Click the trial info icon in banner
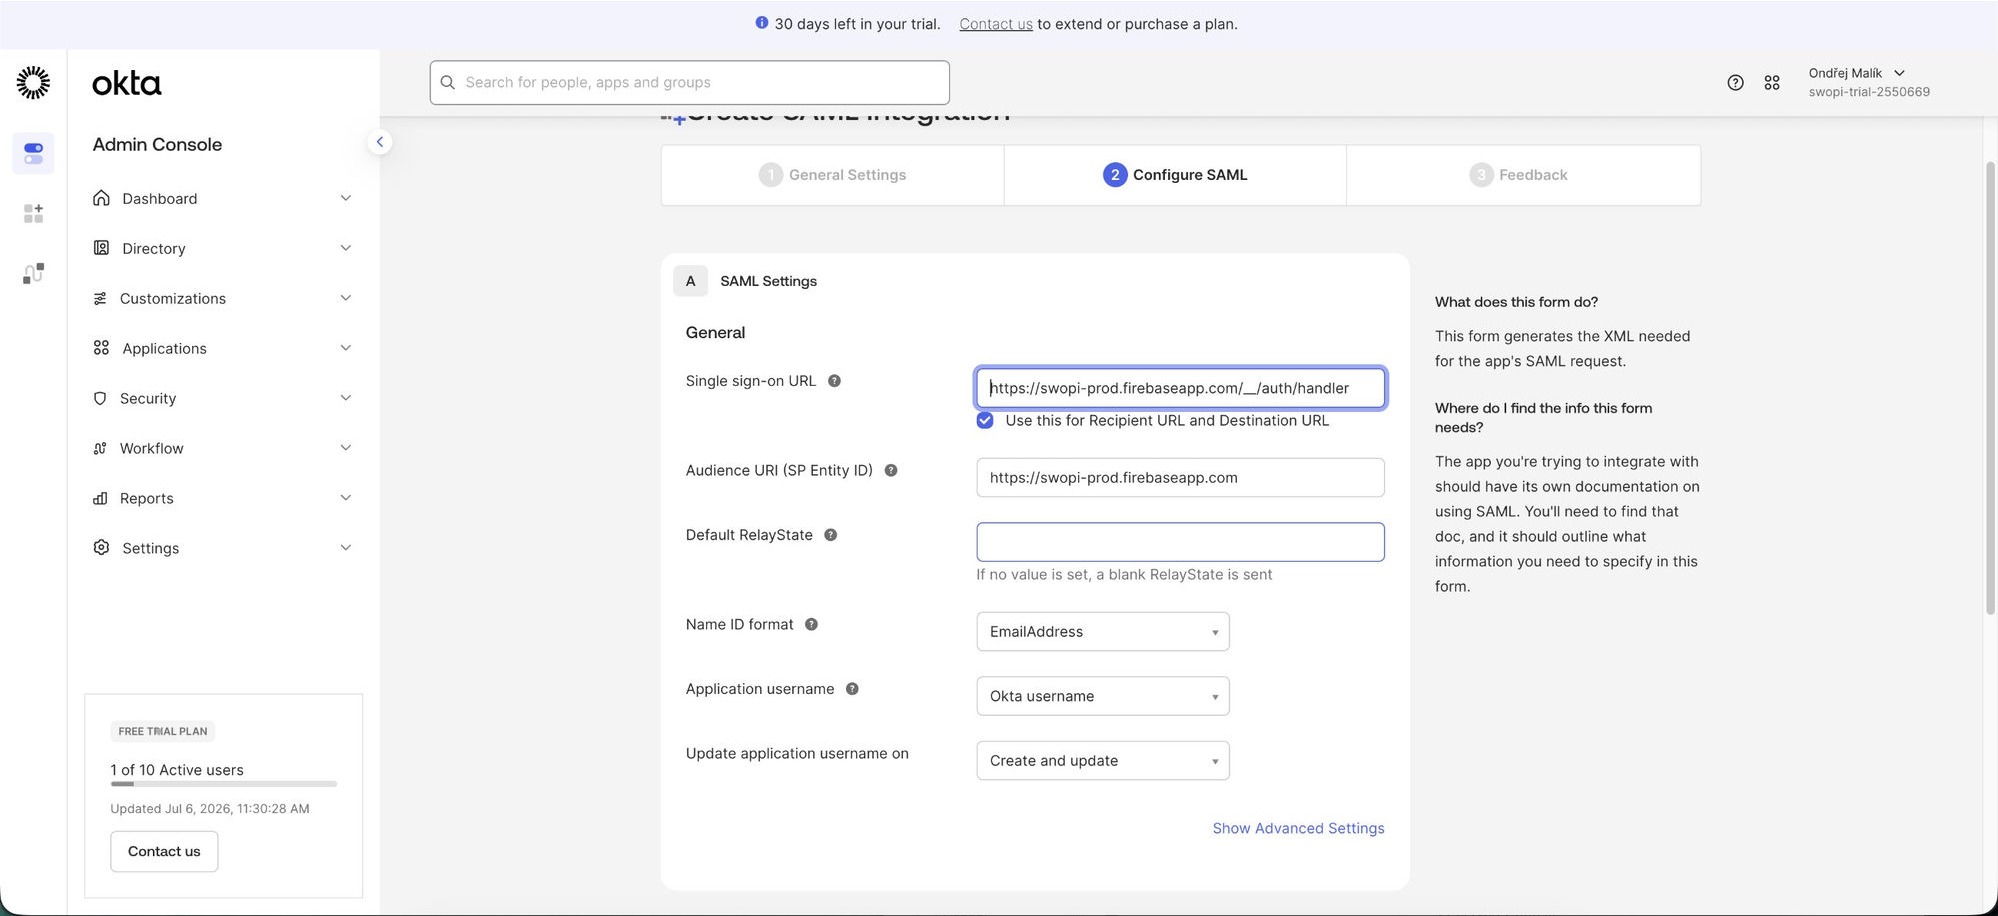 (762, 23)
